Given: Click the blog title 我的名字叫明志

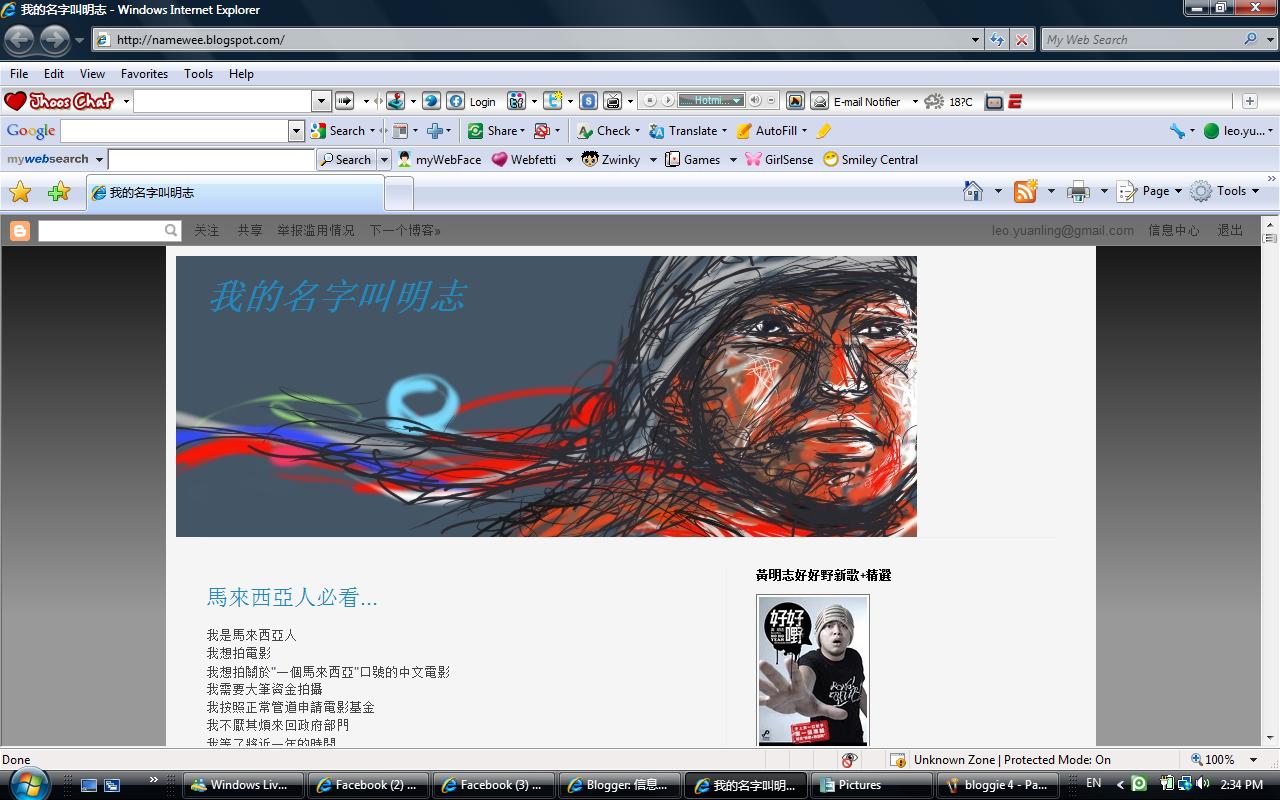Looking at the screenshot, I should pos(337,296).
